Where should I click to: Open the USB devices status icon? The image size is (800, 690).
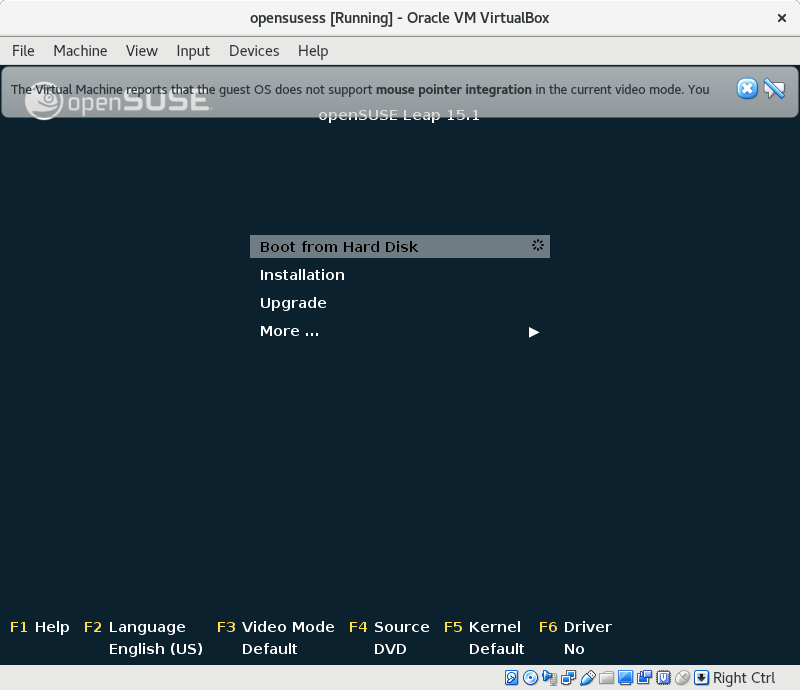[x=588, y=677]
